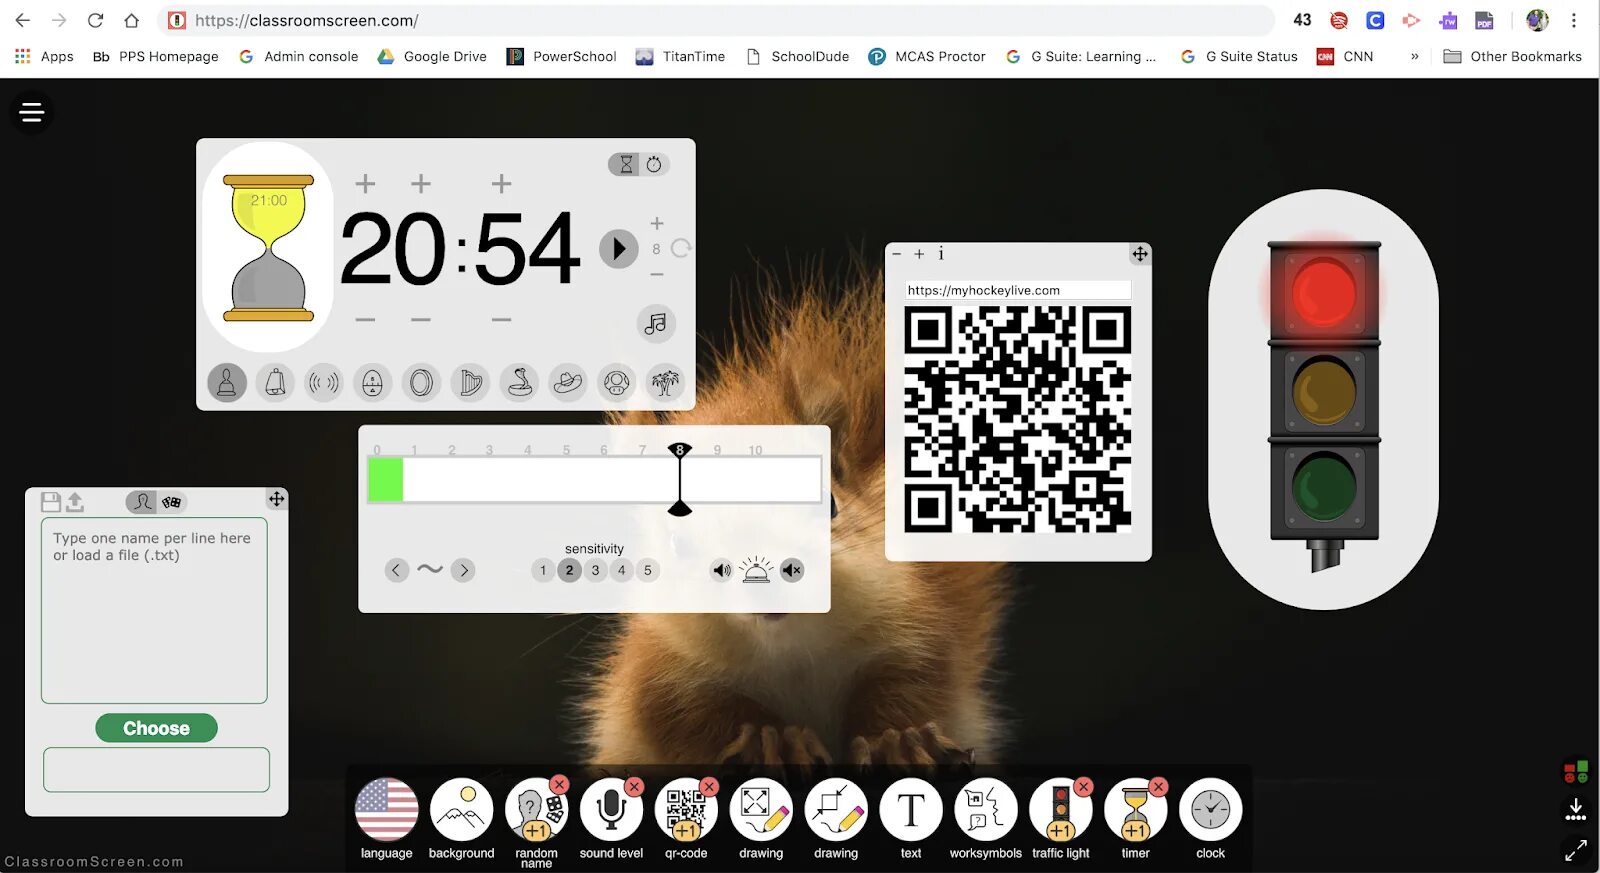Click the random name tool
Viewport: 1600px width, 873px height.
click(x=537, y=812)
